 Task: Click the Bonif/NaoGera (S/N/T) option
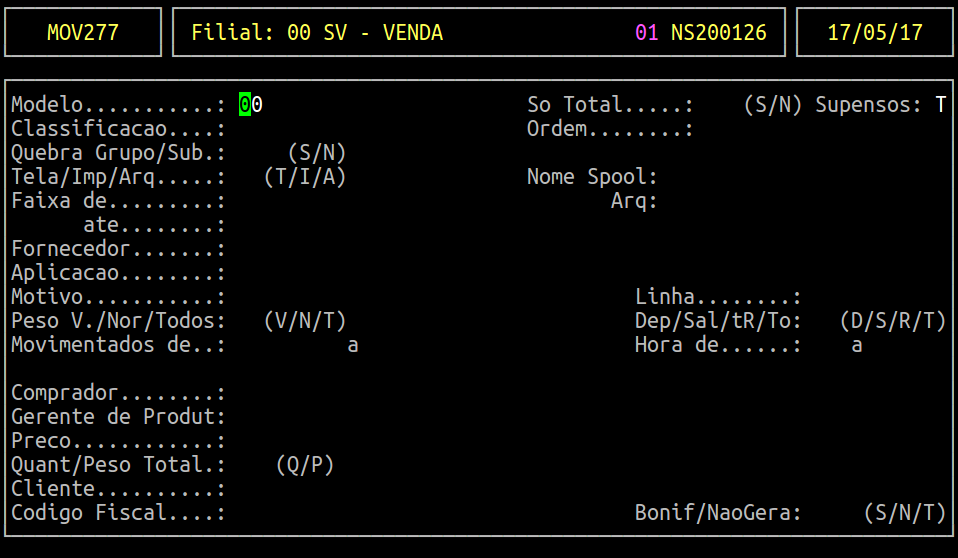point(904,513)
